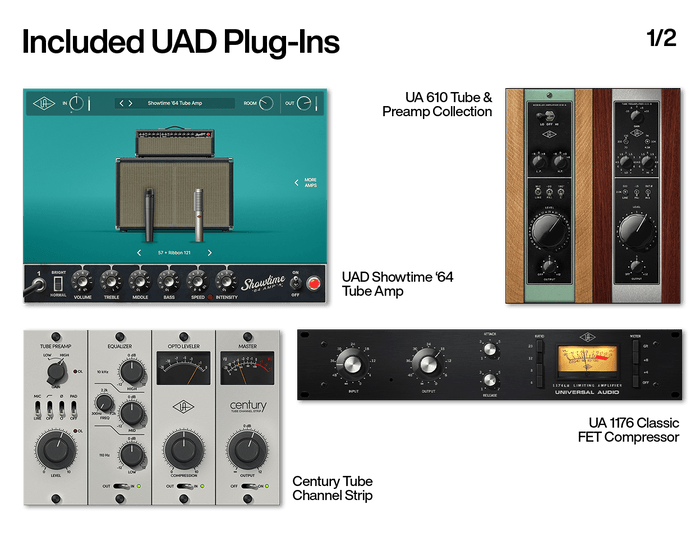
Task: Toggle the PAD switch on Century strip
Action: point(73,408)
